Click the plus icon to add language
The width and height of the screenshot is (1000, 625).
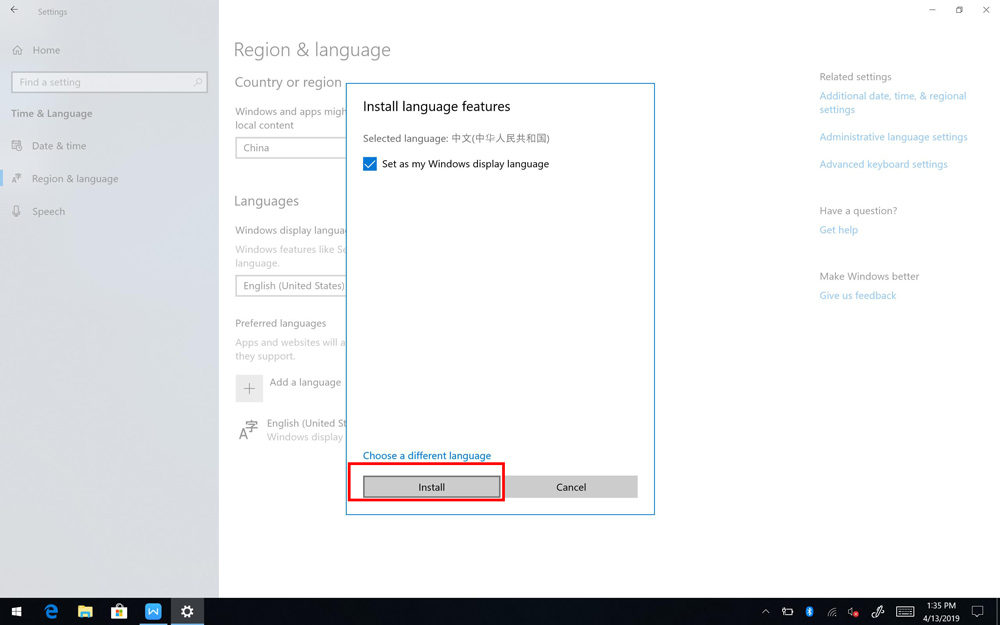[249, 388]
